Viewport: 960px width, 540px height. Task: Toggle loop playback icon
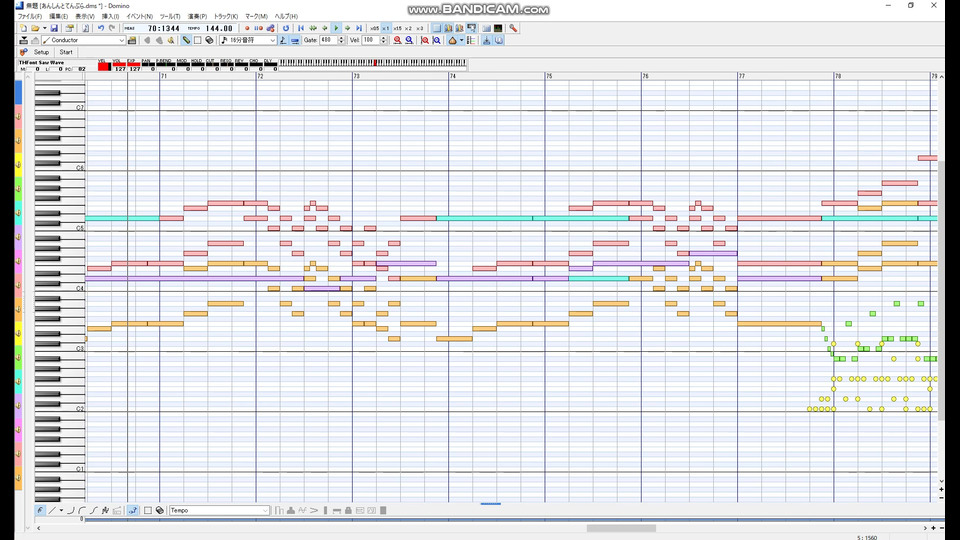(x=285, y=28)
